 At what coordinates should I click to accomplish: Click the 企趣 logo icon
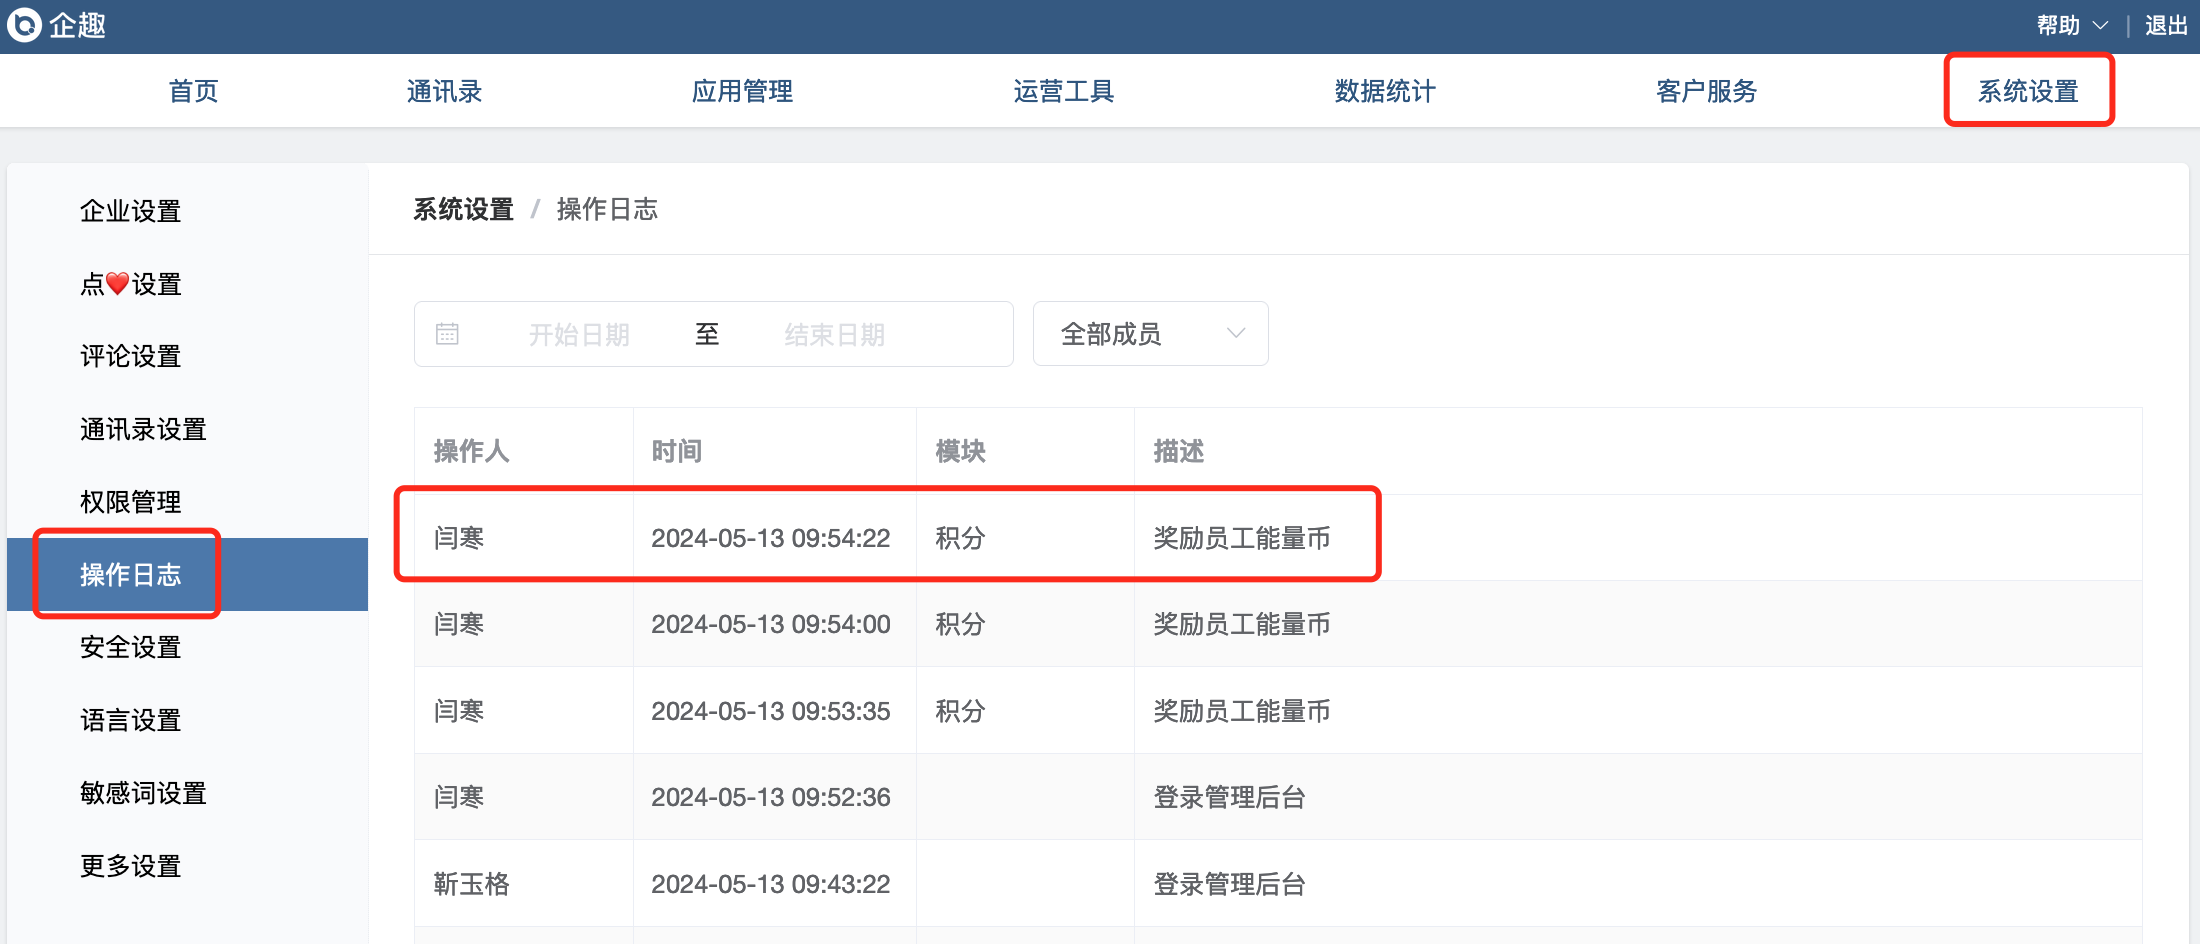[x=24, y=25]
